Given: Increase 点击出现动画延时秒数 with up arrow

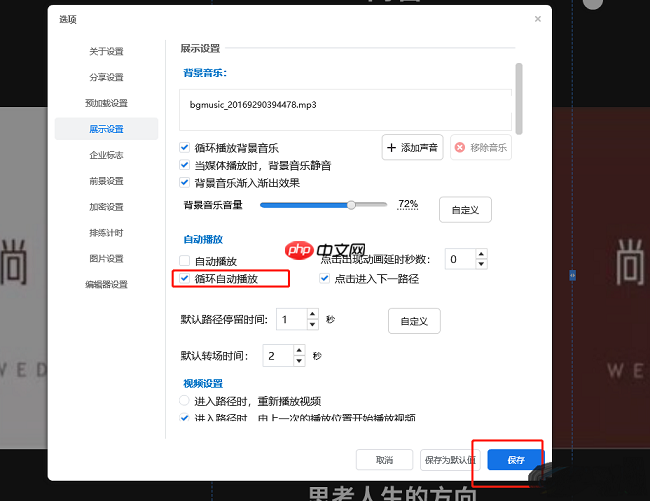Looking at the screenshot, I should [481, 254].
